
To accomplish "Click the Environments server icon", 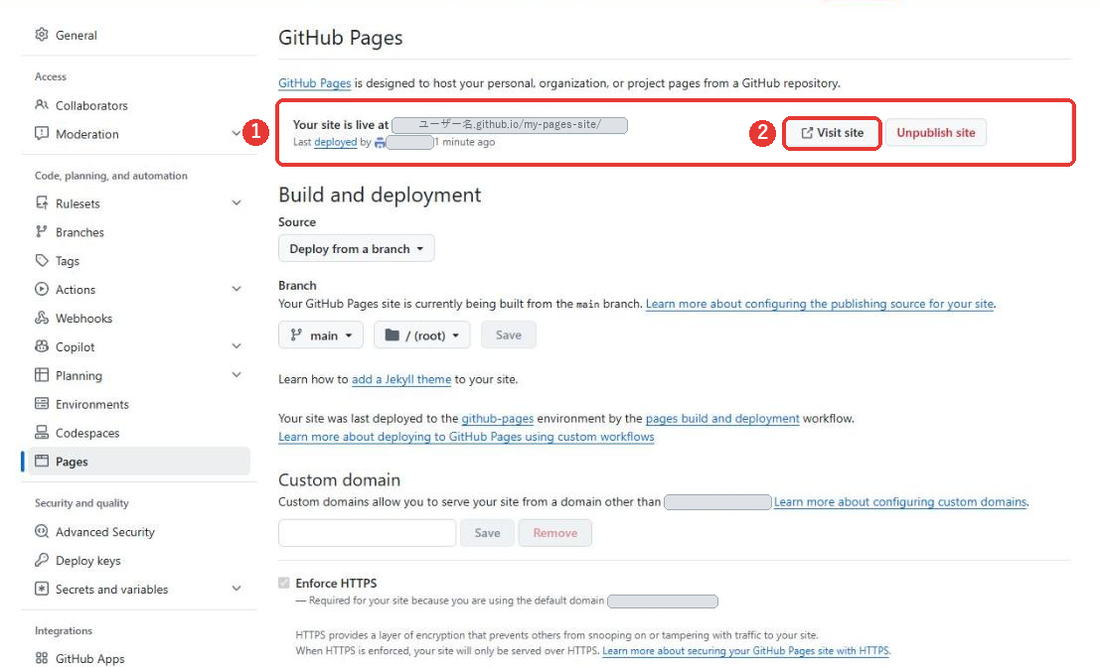I will pos(41,404).
